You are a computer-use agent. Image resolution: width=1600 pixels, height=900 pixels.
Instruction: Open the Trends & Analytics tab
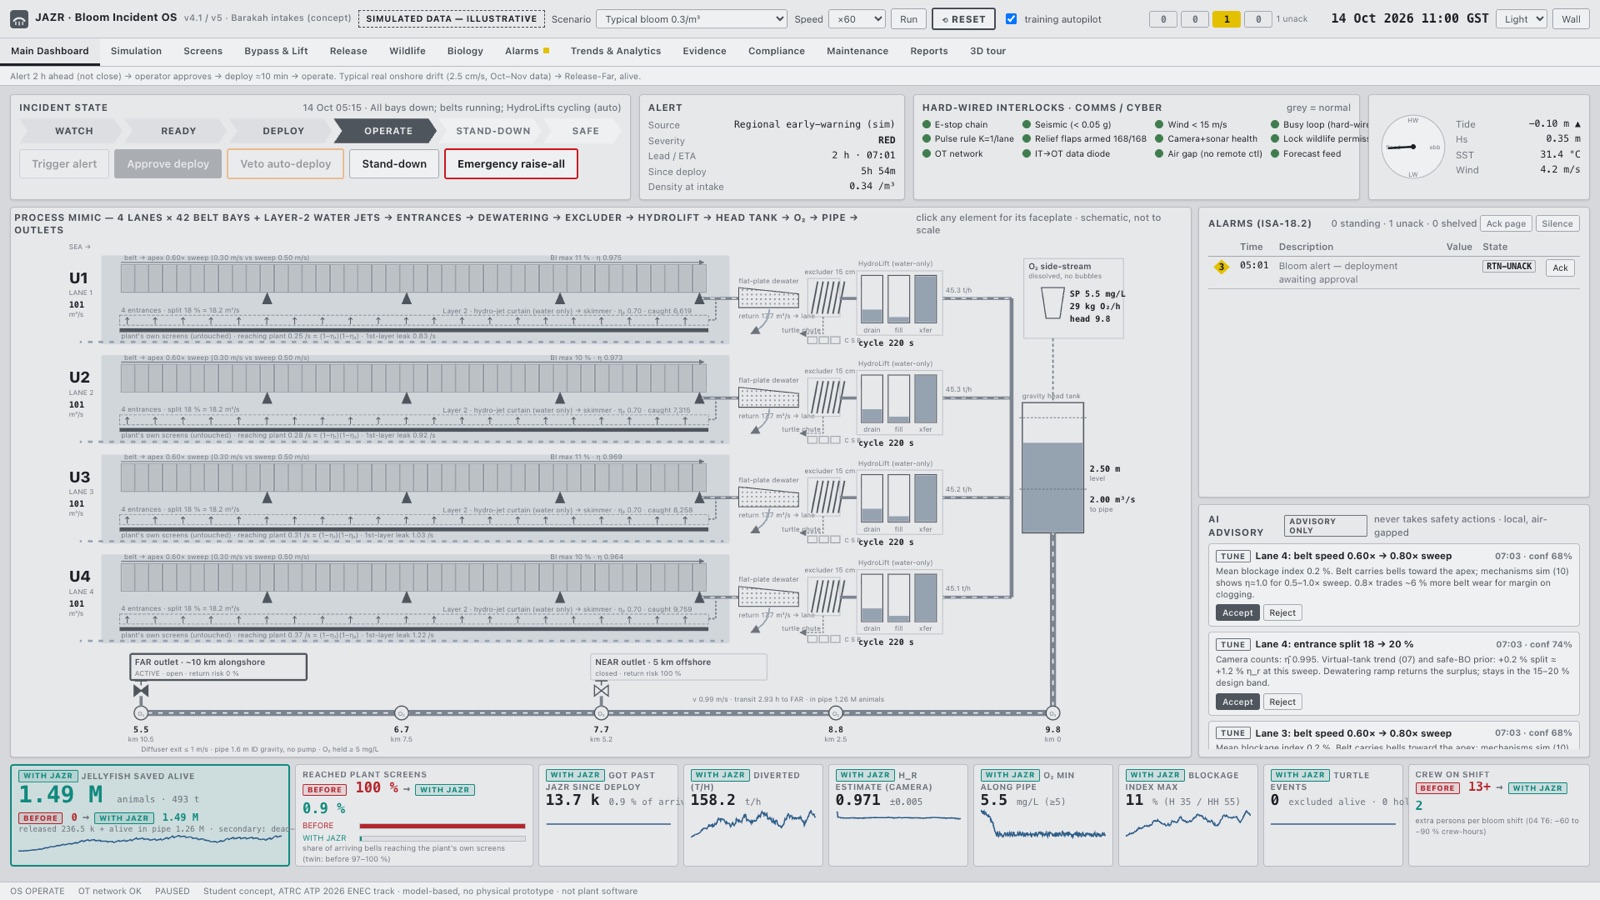tap(616, 51)
